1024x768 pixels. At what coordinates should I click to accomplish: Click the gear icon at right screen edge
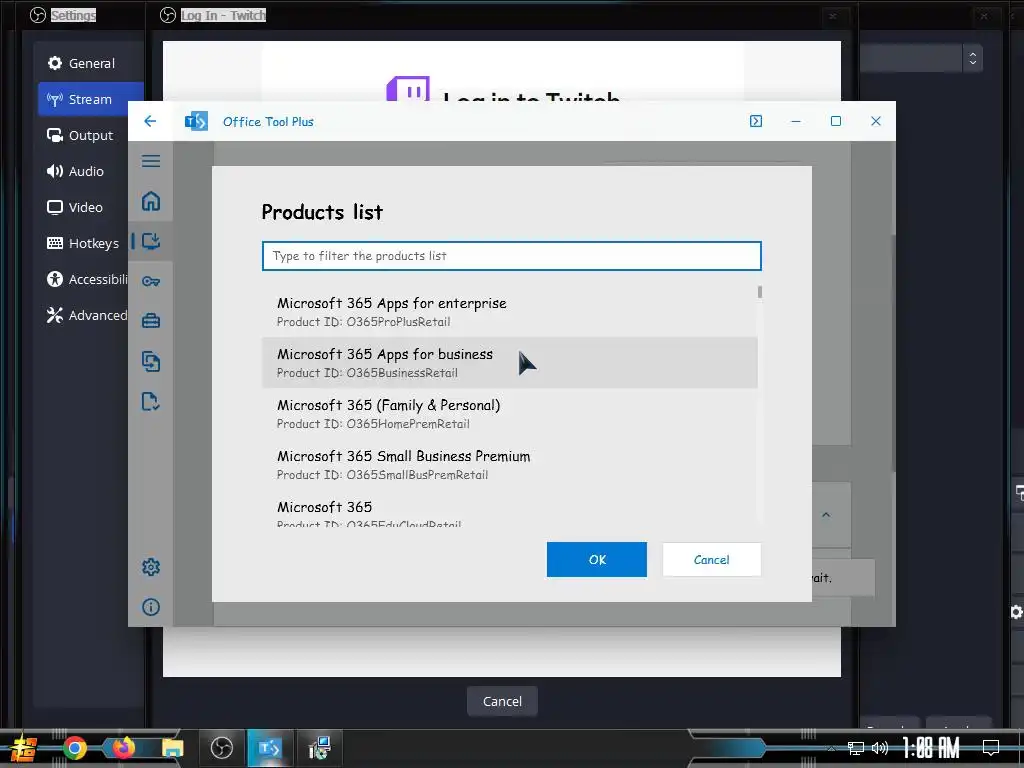[x=1017, y=612]
